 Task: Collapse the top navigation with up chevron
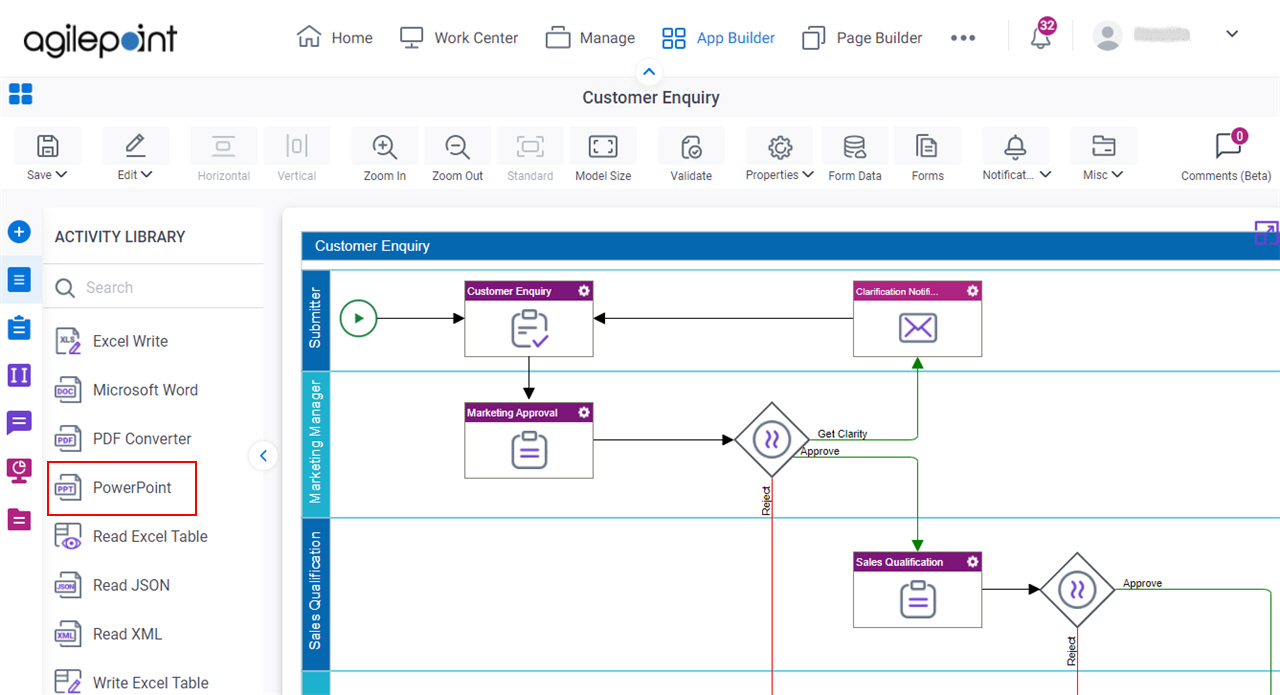[649, 72]
